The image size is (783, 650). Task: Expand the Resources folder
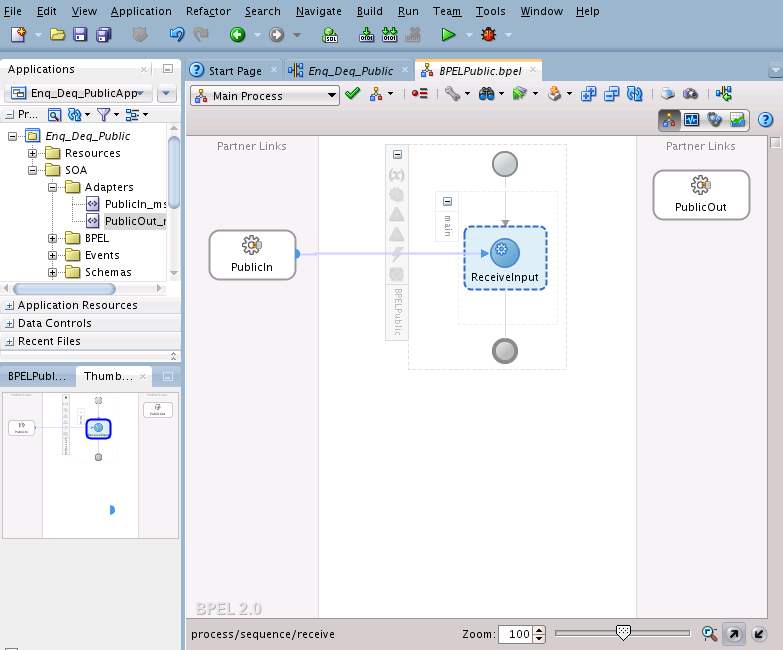pos(32,153)
